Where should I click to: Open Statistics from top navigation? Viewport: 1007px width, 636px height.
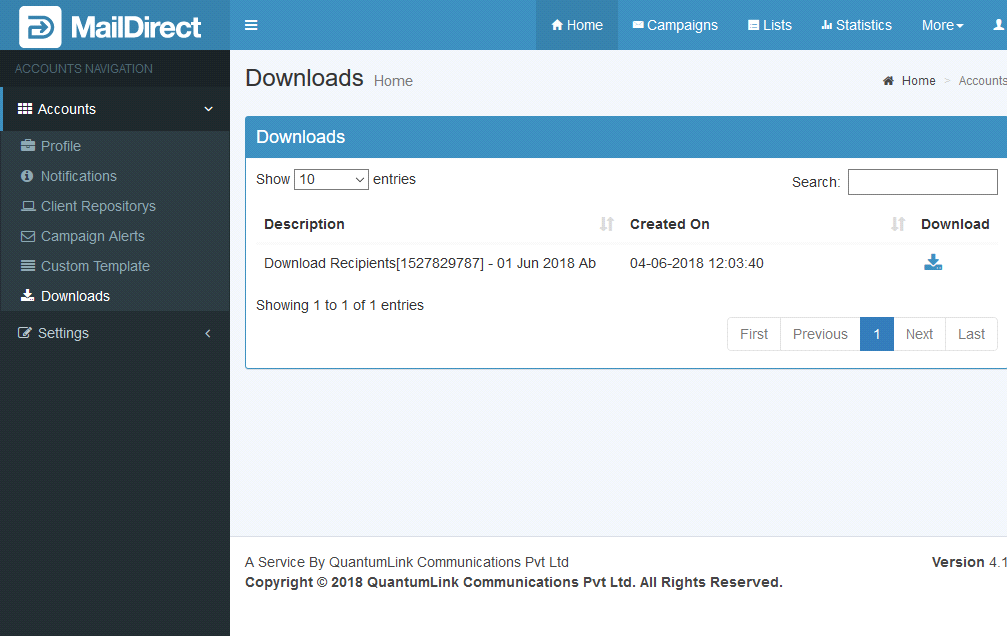(856, 25)
